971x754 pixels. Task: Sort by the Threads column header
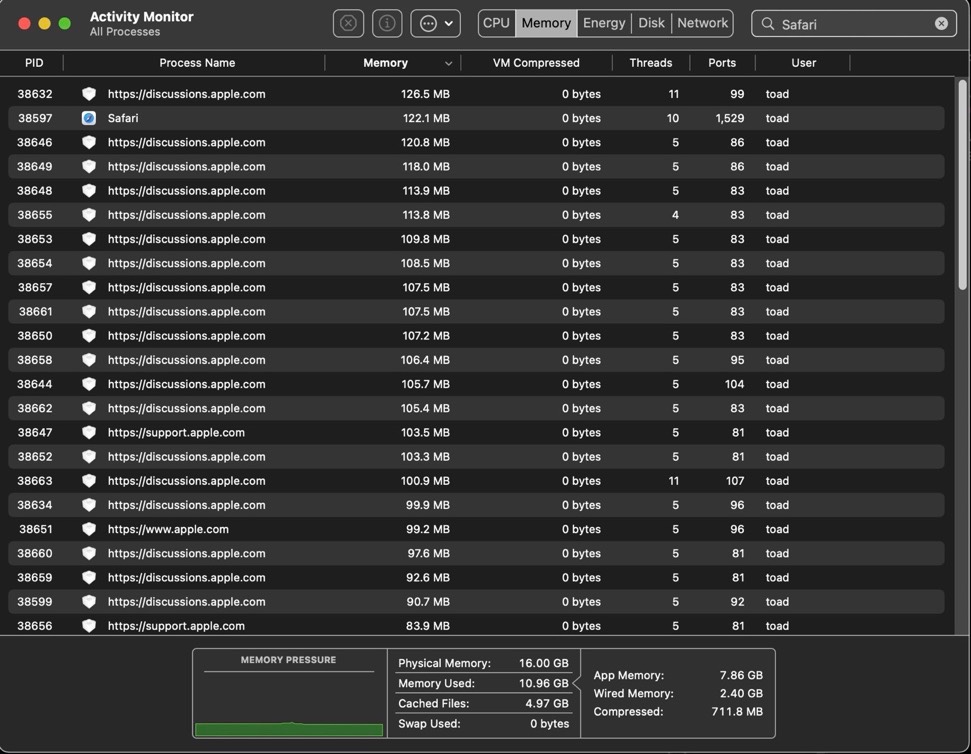(650, 63)
